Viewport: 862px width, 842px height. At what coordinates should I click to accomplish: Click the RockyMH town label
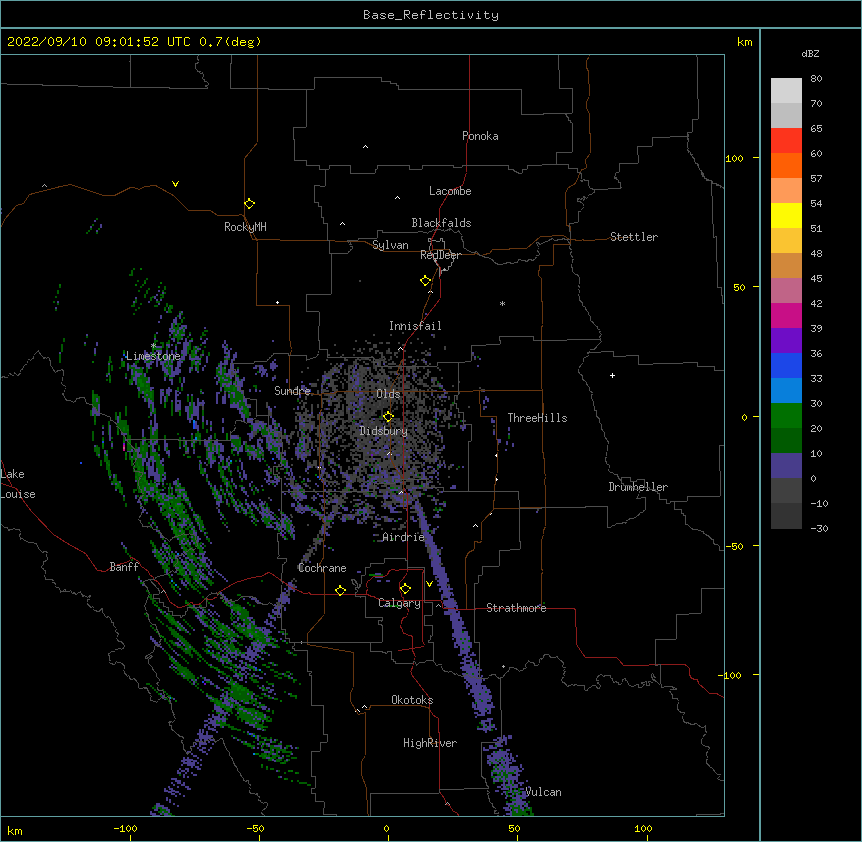click(245, 227)
